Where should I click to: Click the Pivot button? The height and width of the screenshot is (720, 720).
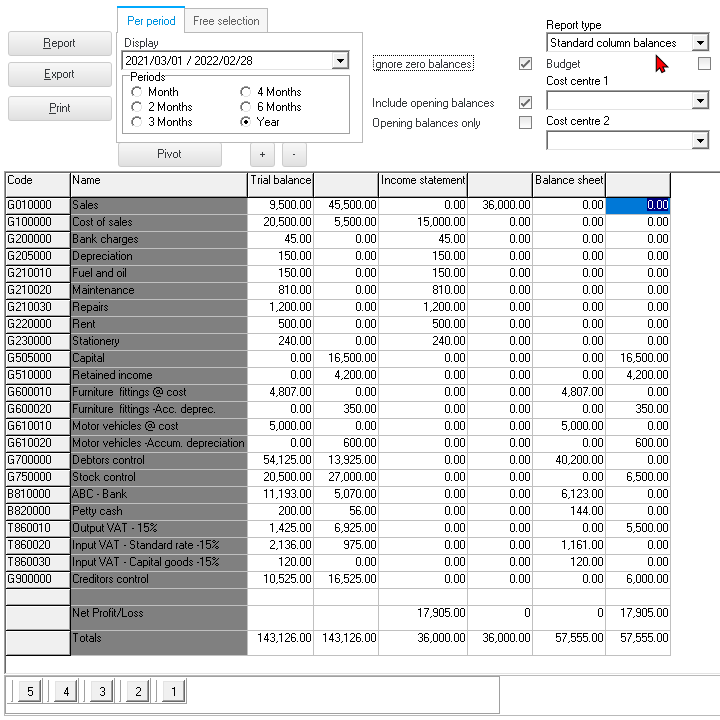(169, 154)
